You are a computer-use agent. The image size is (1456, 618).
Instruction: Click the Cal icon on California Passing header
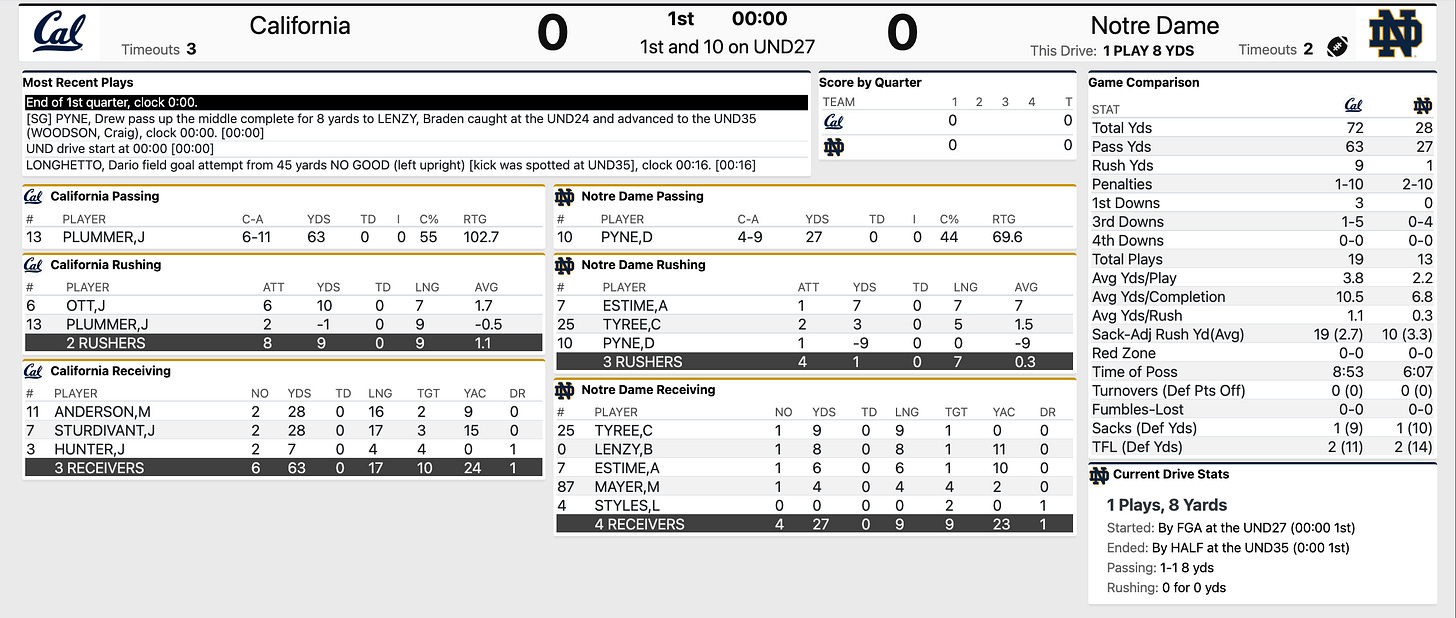[31, 197]
